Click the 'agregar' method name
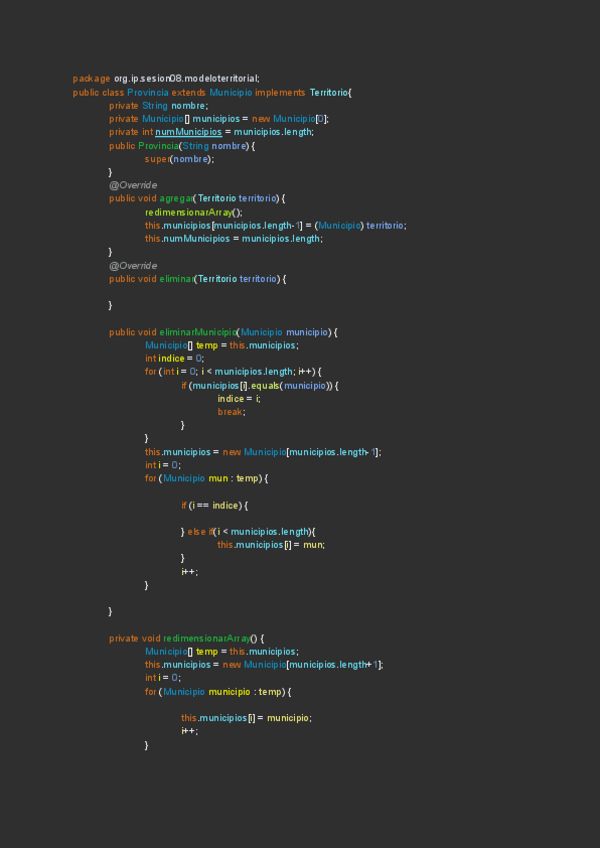The height and width of the screenshot is (848, 600). pos(176,198)
